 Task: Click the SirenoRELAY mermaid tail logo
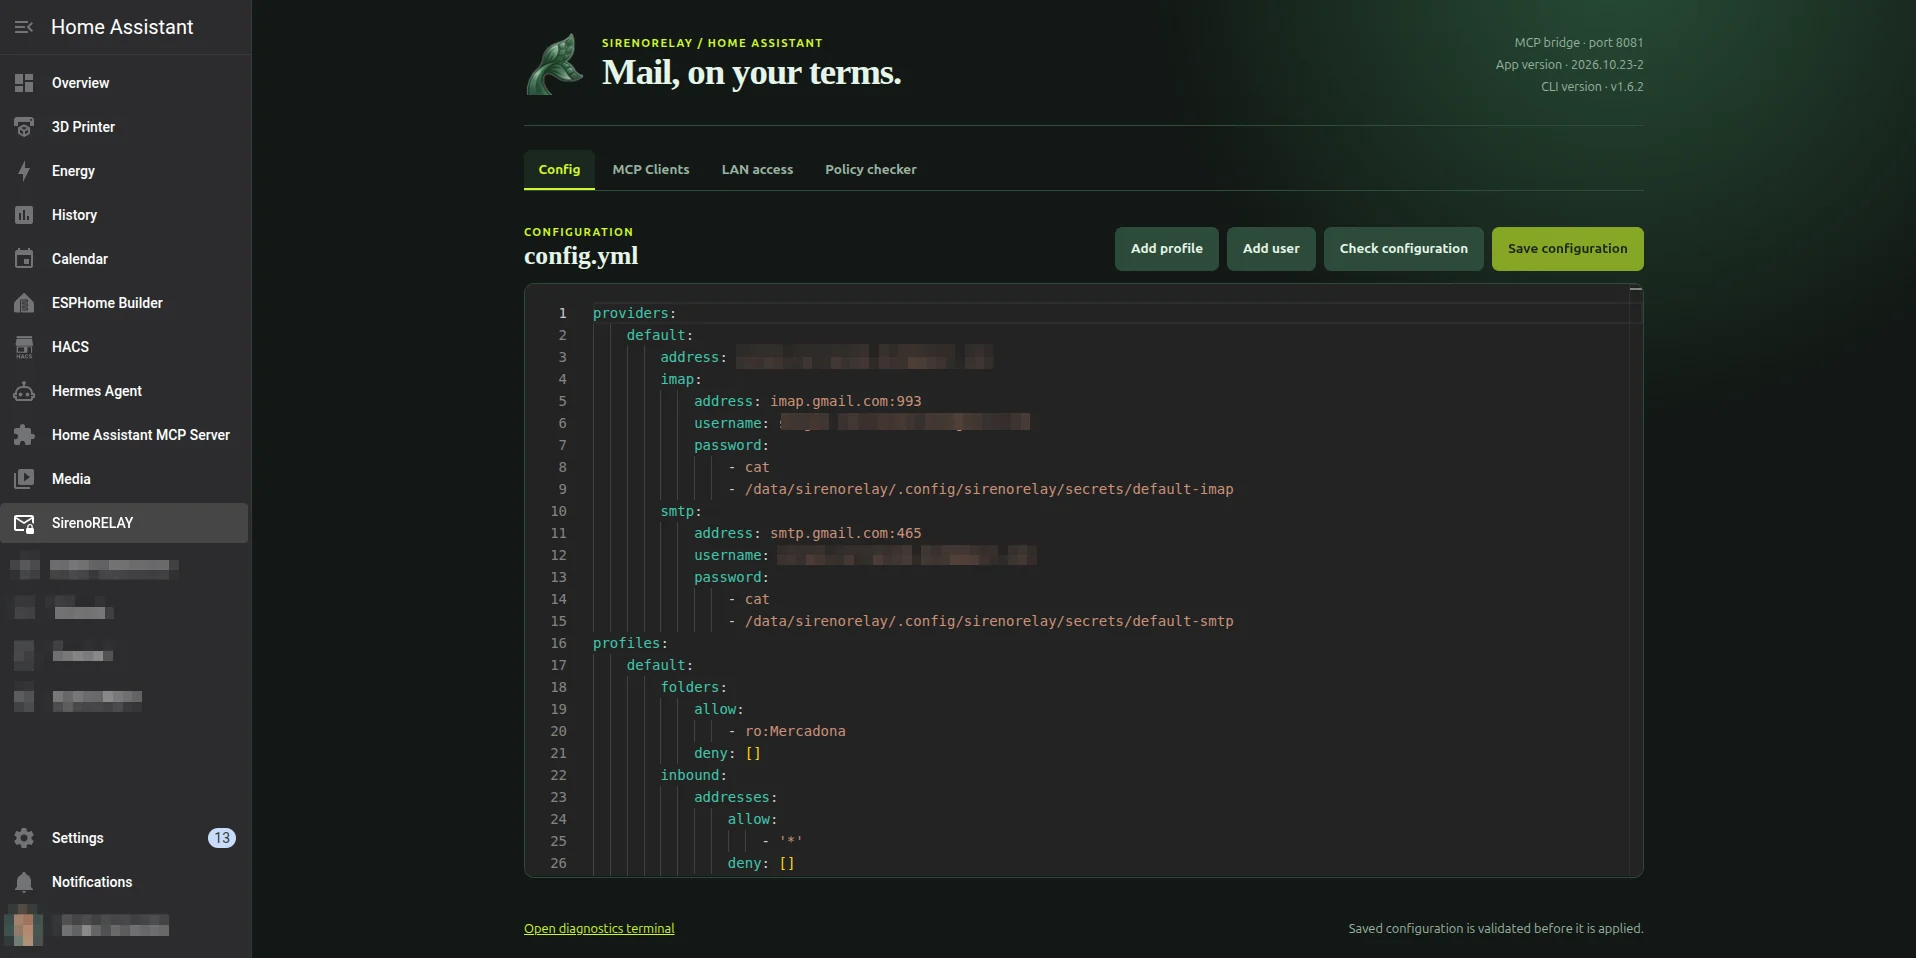pos(555,65)
